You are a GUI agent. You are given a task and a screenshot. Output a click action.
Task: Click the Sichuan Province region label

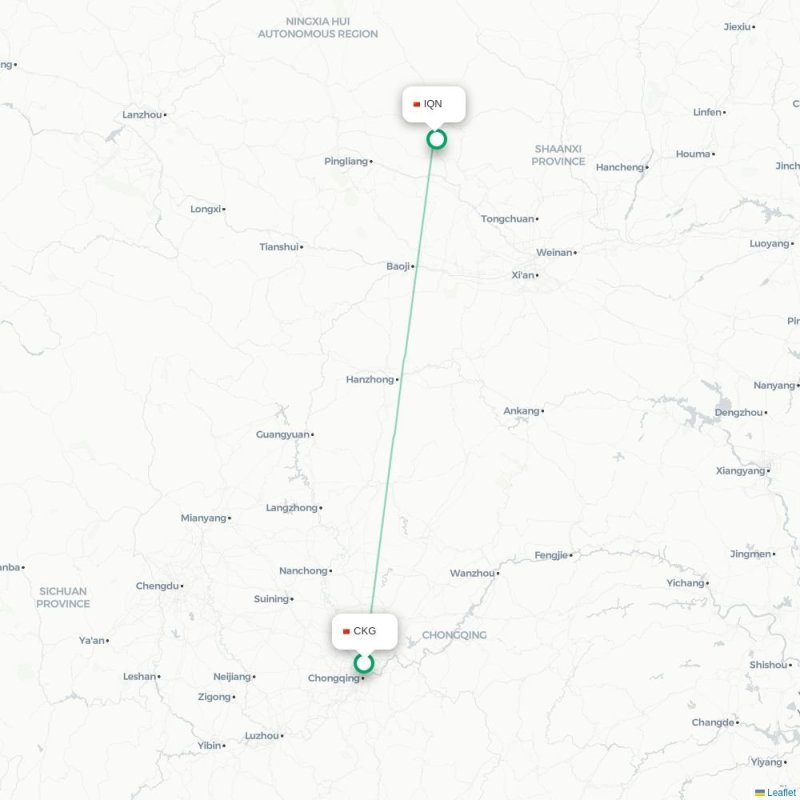[63, 597]
